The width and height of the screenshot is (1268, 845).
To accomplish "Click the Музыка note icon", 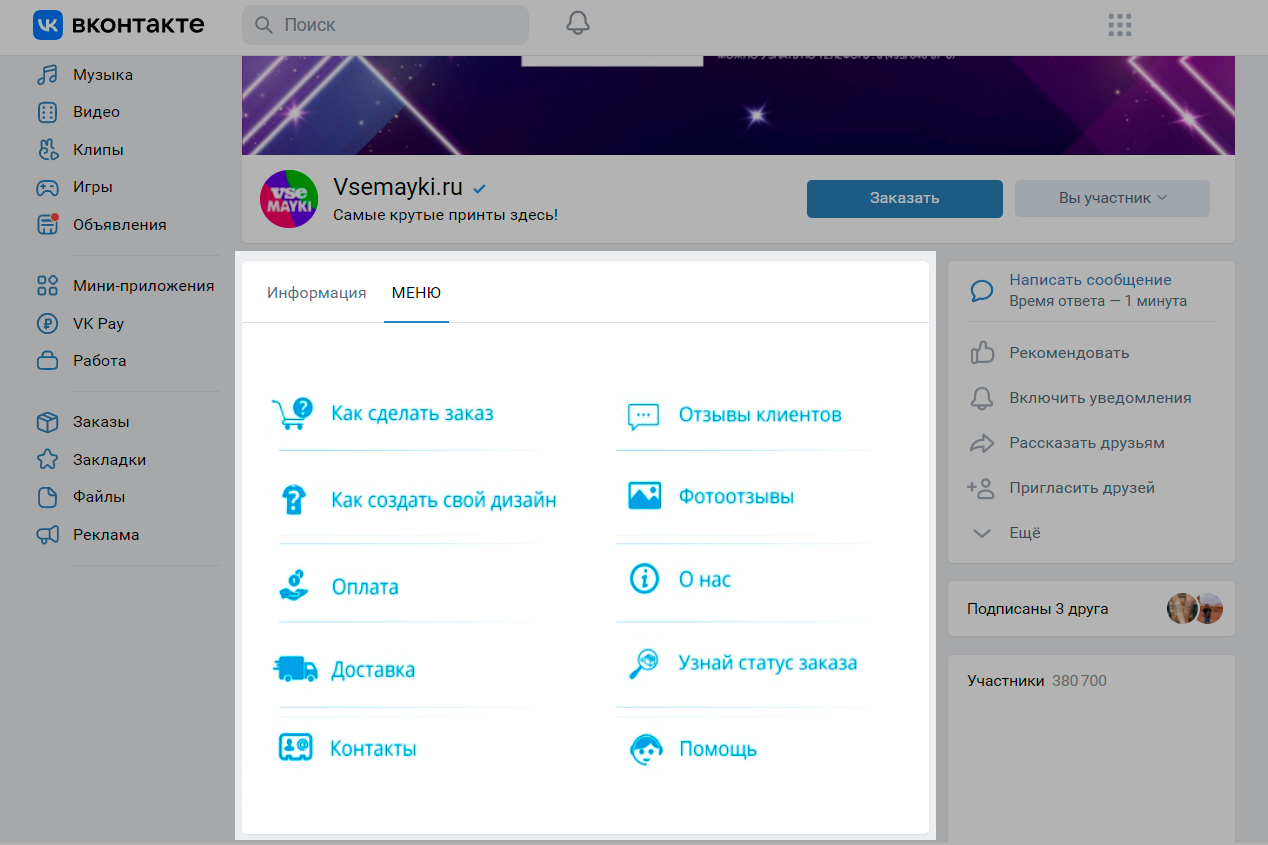I will (47, 75).
